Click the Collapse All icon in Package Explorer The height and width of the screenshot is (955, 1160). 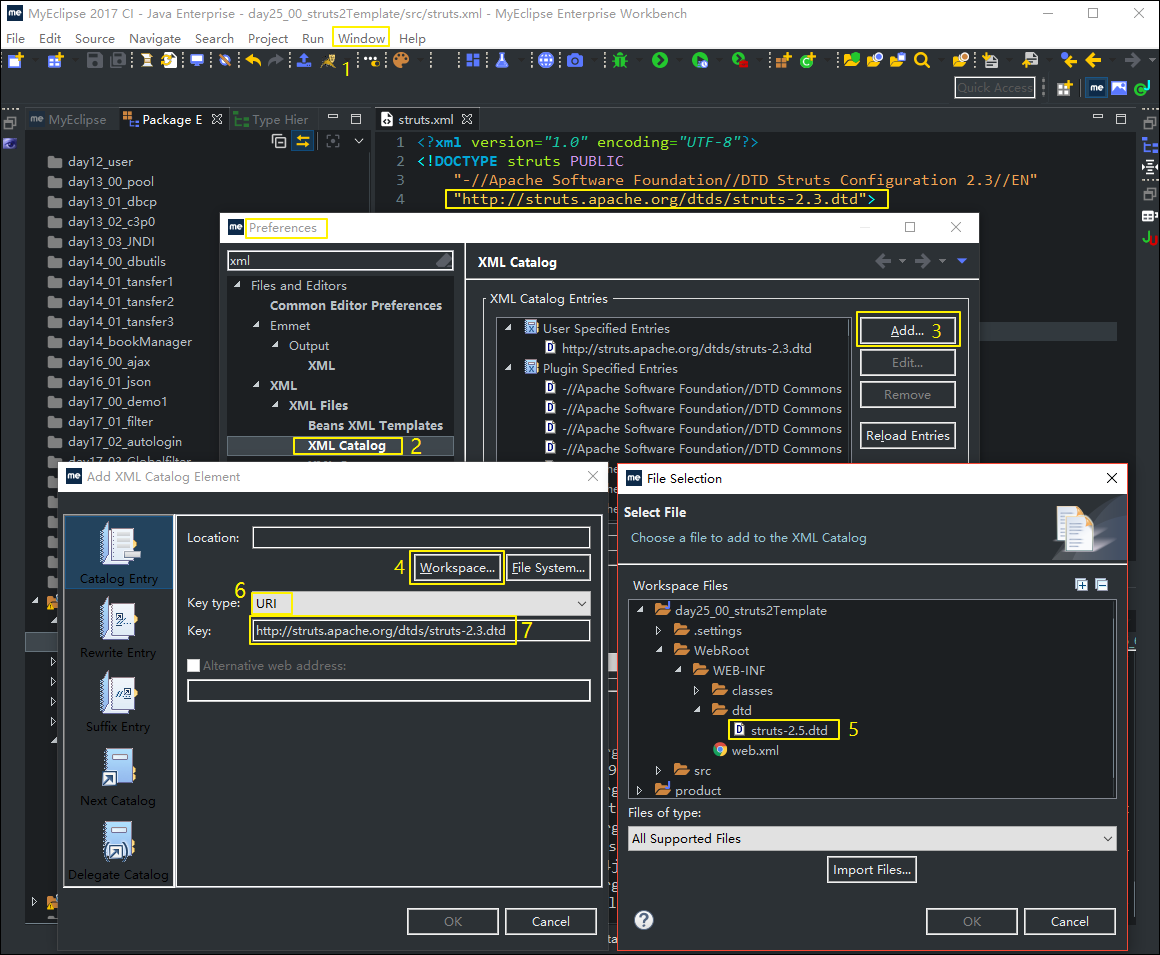pos(279,141)
